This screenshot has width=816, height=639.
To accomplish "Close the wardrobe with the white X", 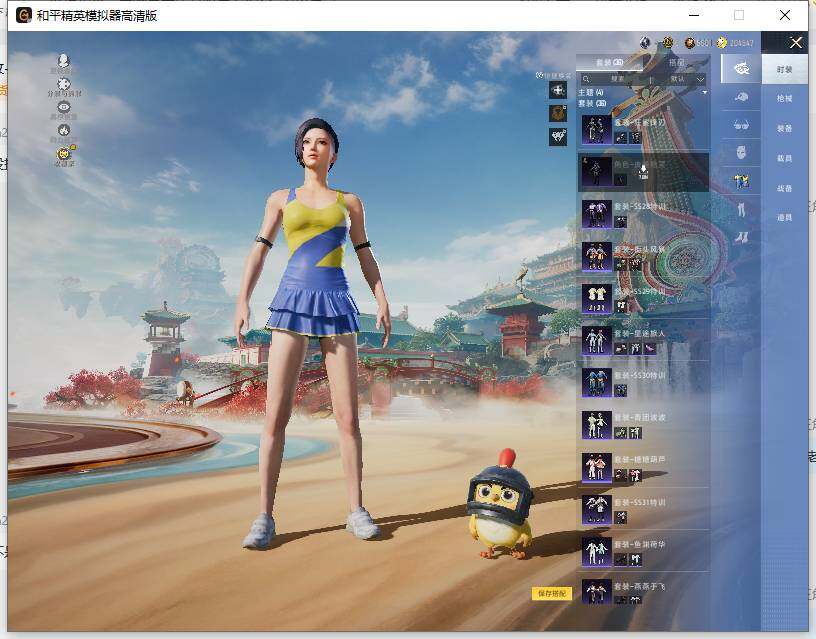I will point(795,43).
